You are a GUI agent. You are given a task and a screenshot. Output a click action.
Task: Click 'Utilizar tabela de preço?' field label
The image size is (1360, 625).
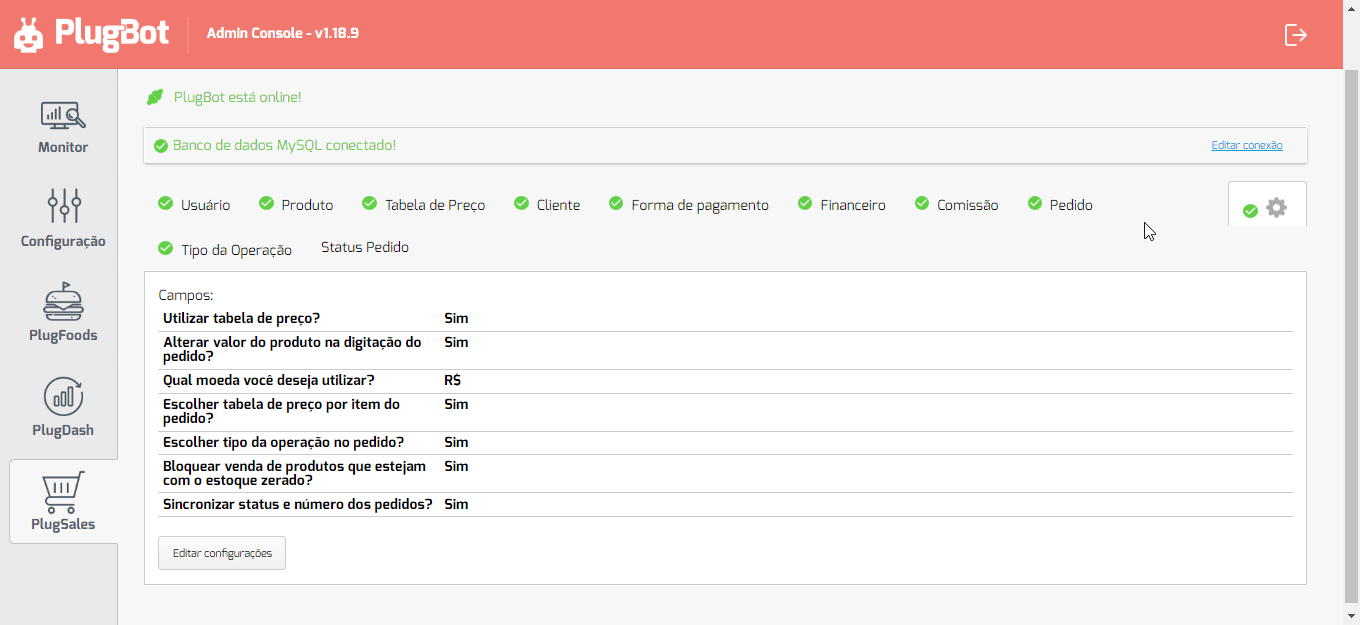(x=241, y=319)
